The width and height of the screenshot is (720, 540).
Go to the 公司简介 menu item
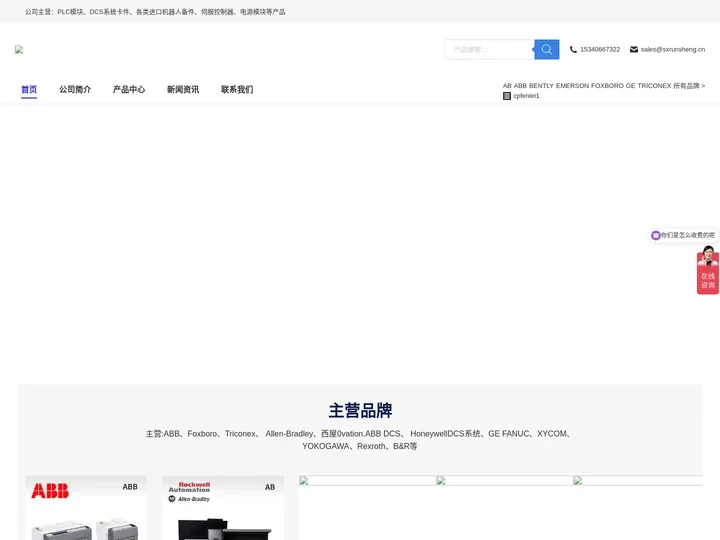[x=75, y=90]
